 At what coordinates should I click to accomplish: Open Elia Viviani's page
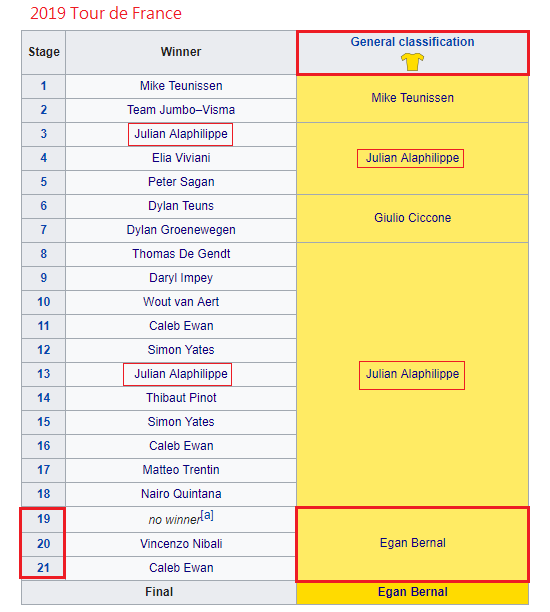(181, 158)
